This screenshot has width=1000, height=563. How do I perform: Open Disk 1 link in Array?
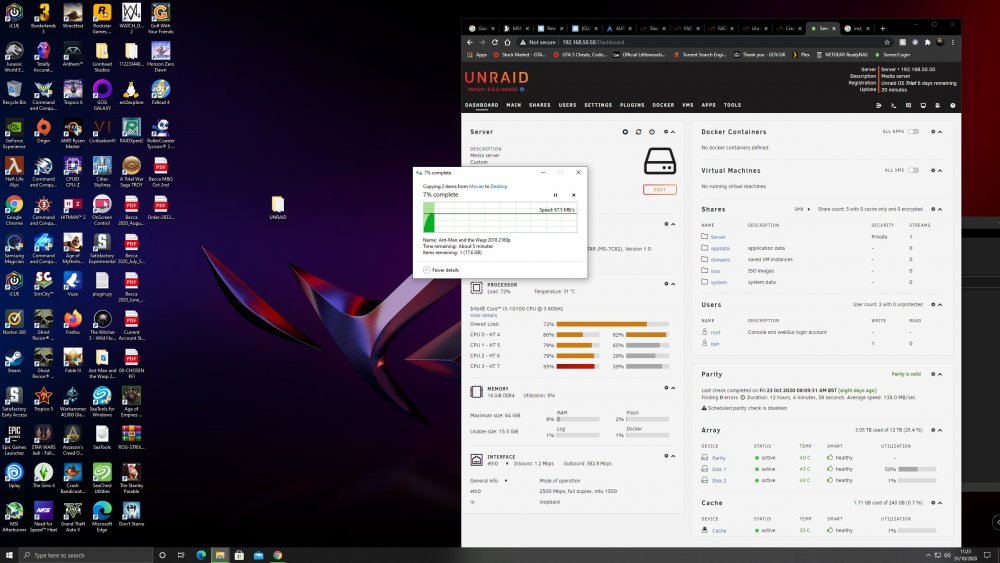click(x=719, y=469)
